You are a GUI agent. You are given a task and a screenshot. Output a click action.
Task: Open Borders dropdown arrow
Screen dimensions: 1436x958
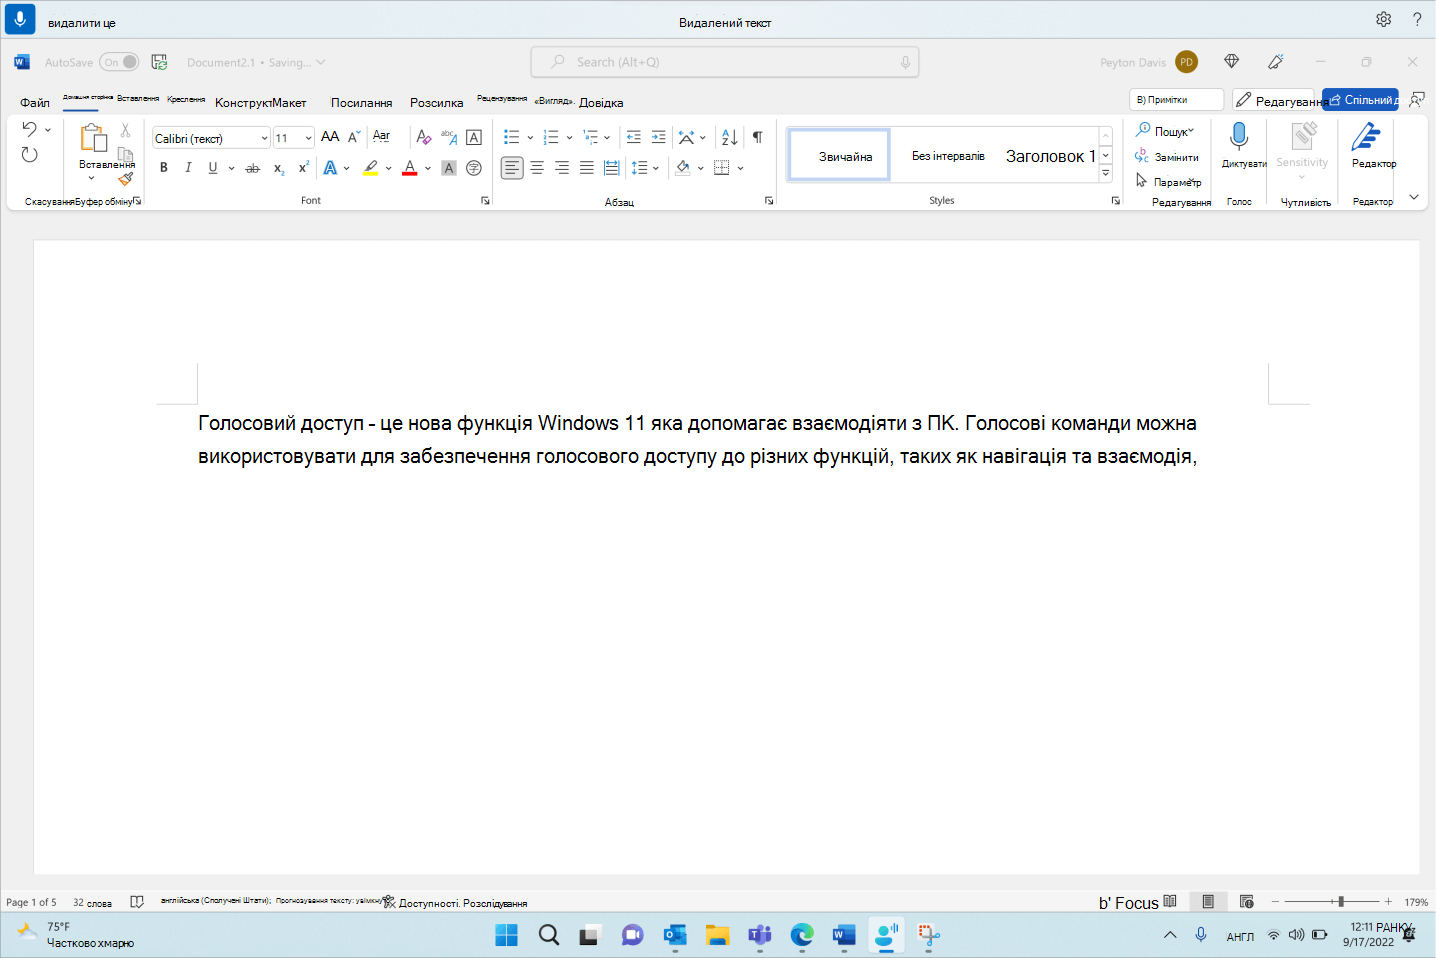[740, 168]
